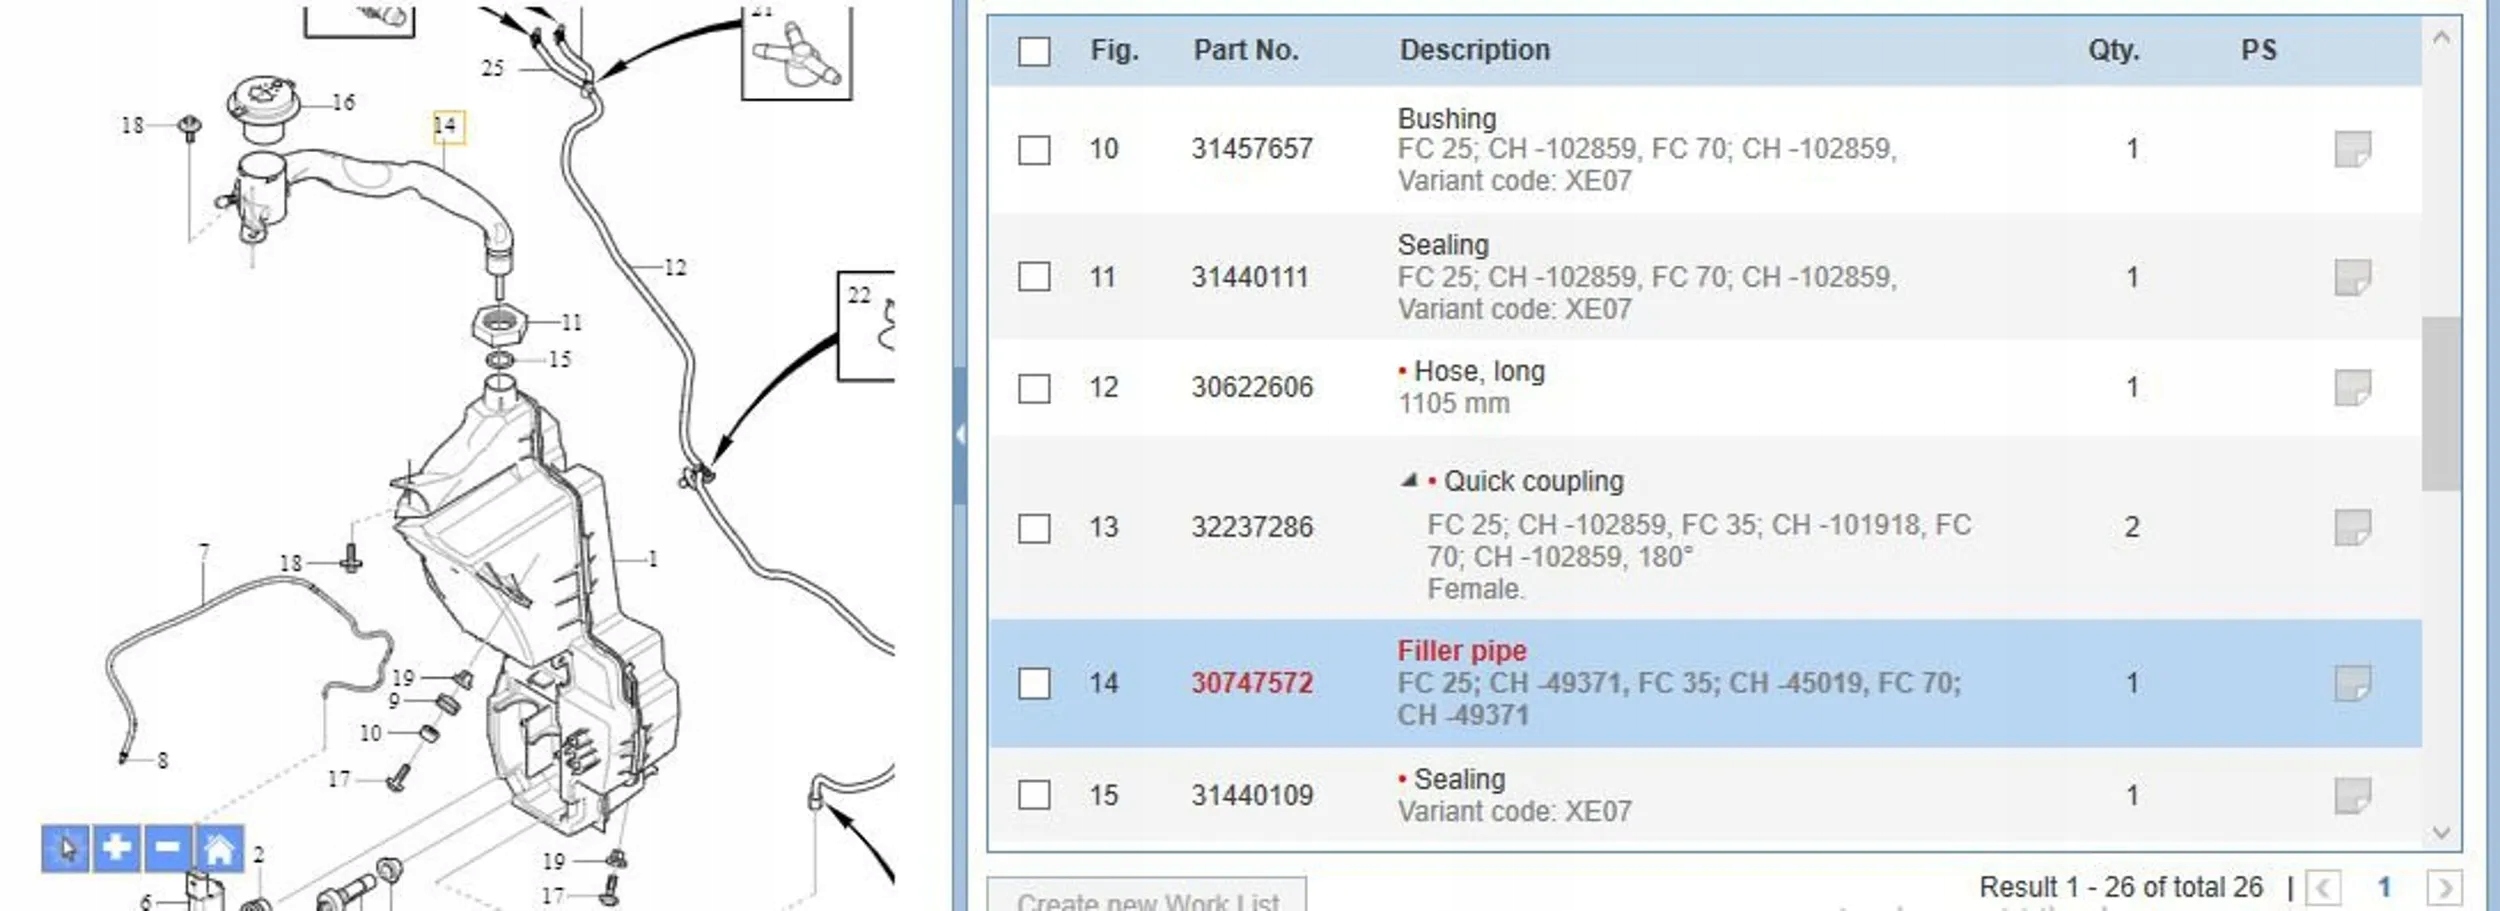Screen dimensions: 2500x911
Task: Check the box for Fig. 11 Sealing
Action: tap(1034, 276)
